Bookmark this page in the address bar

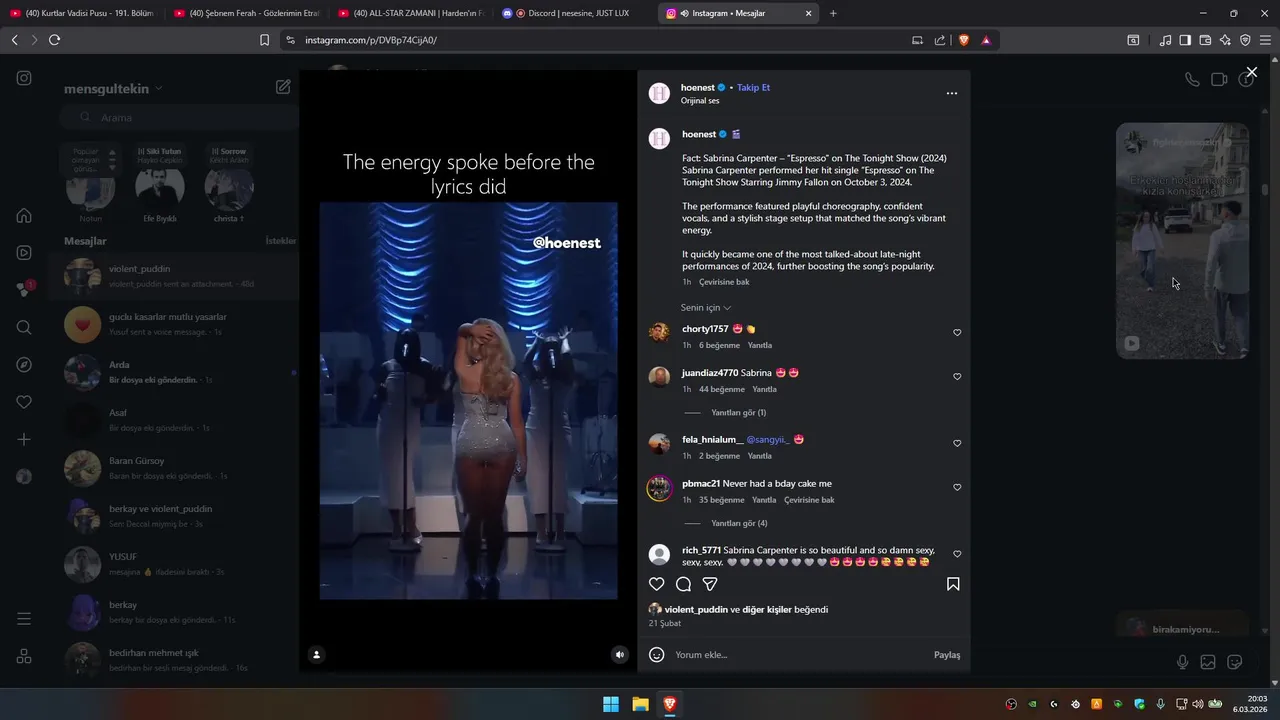pyautogui.click(x=264, y=40)
